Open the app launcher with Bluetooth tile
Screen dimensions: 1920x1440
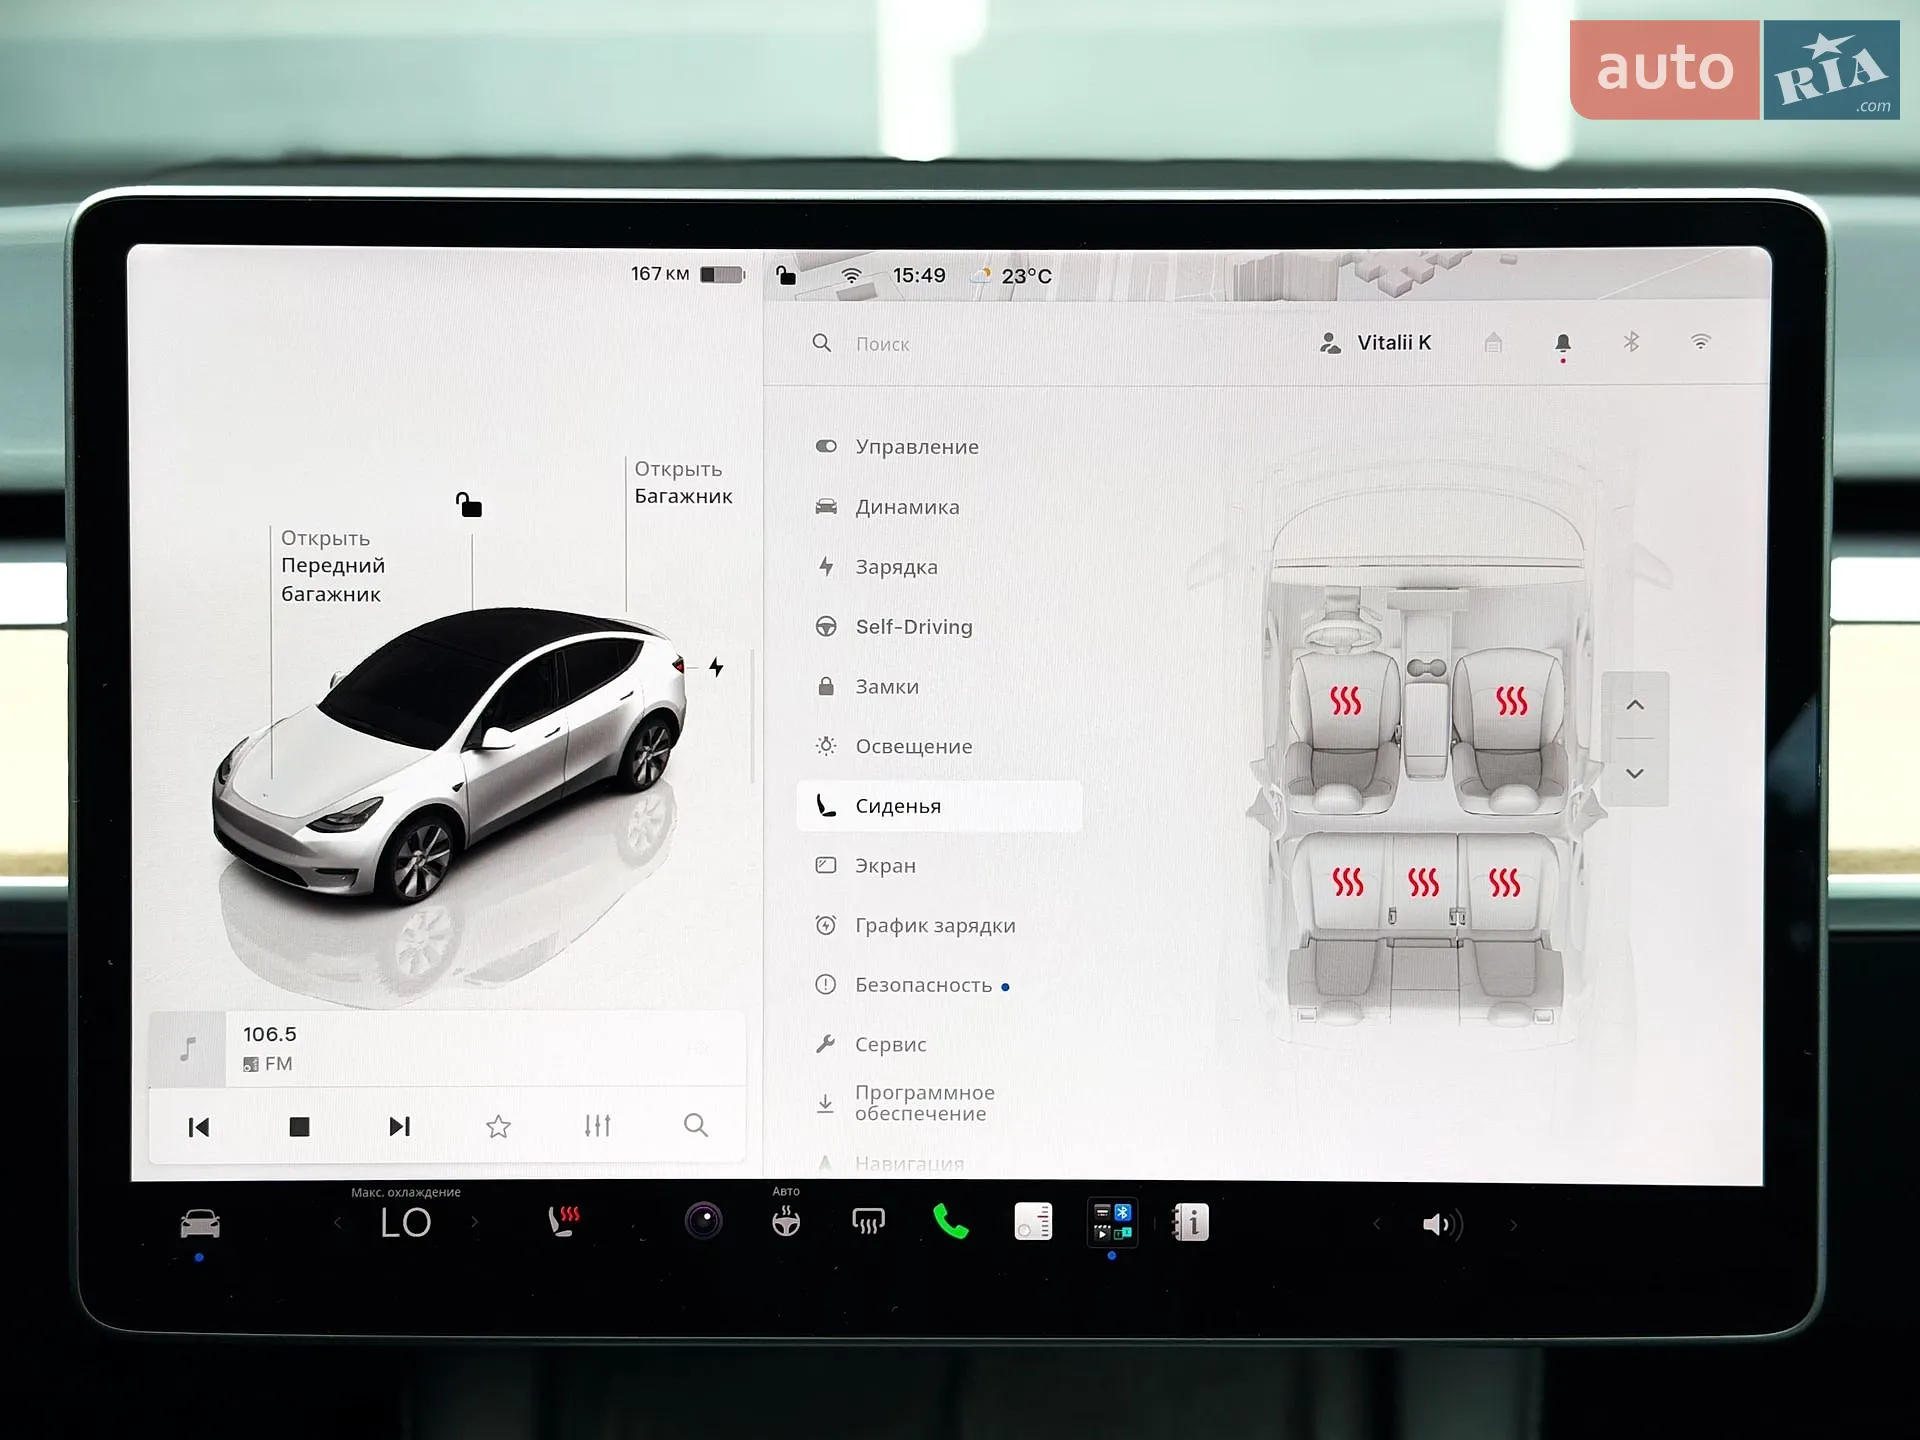click(1112, 1222)
